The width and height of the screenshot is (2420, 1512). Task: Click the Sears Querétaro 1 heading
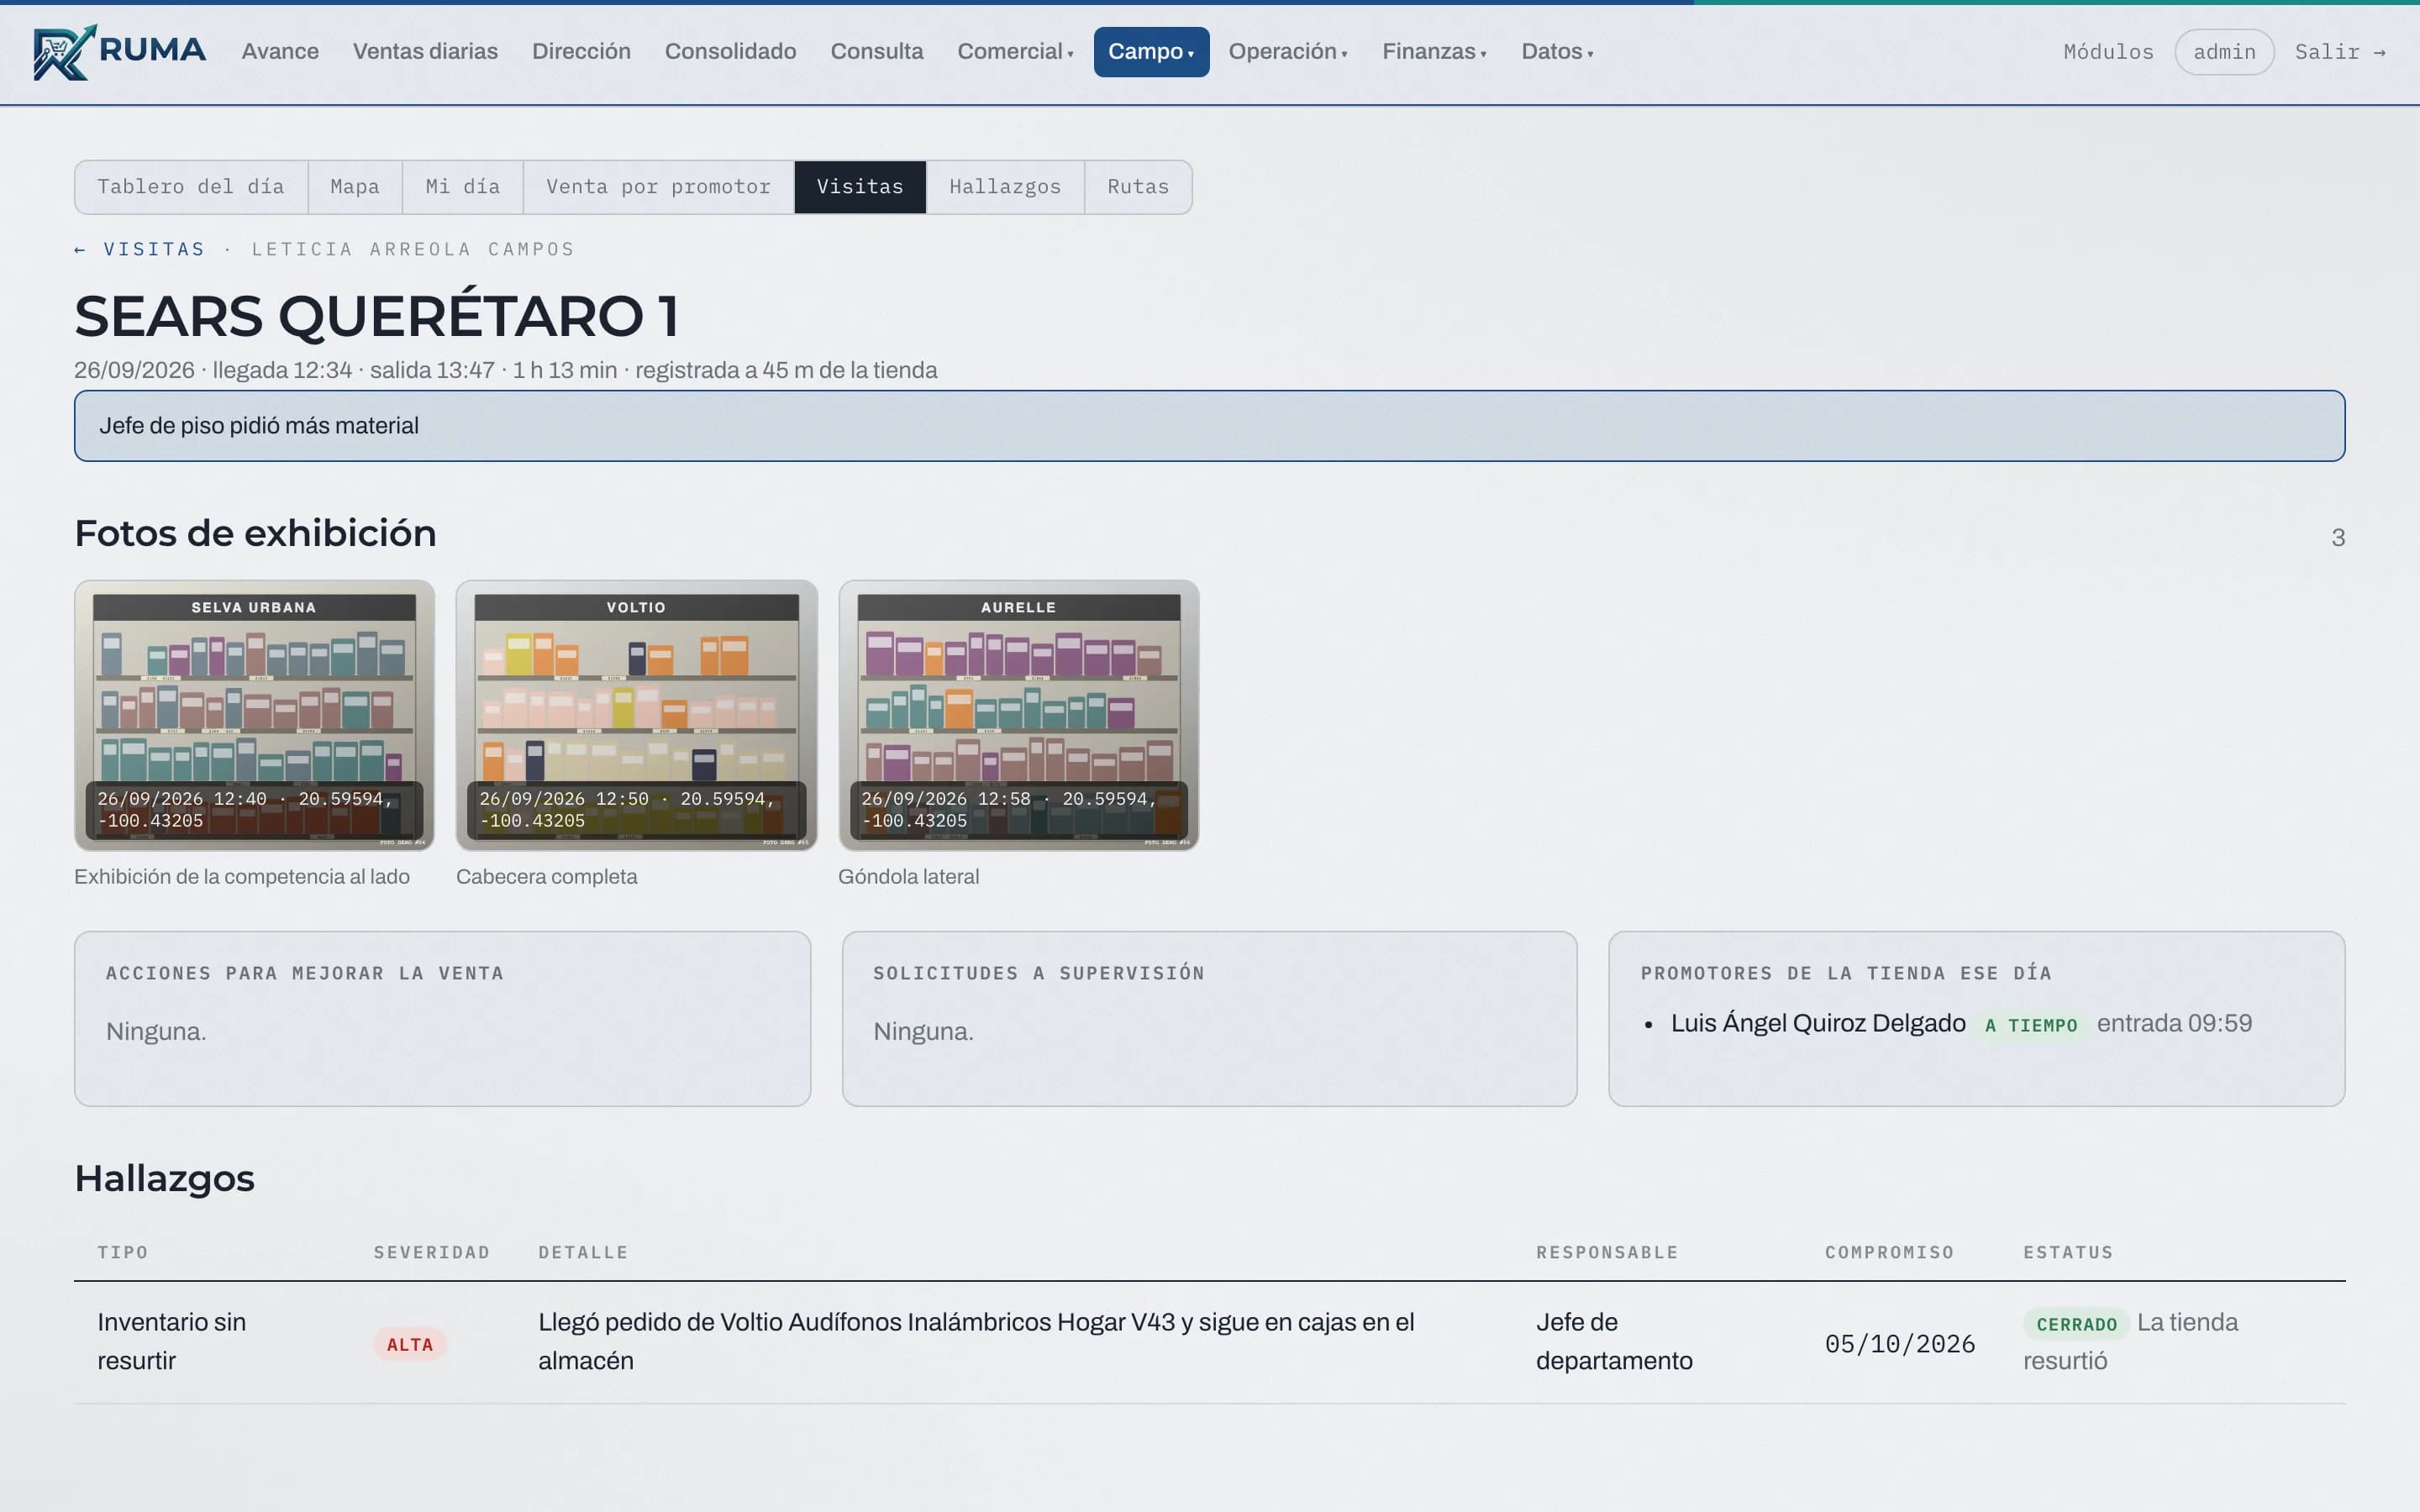coord(377,316)
